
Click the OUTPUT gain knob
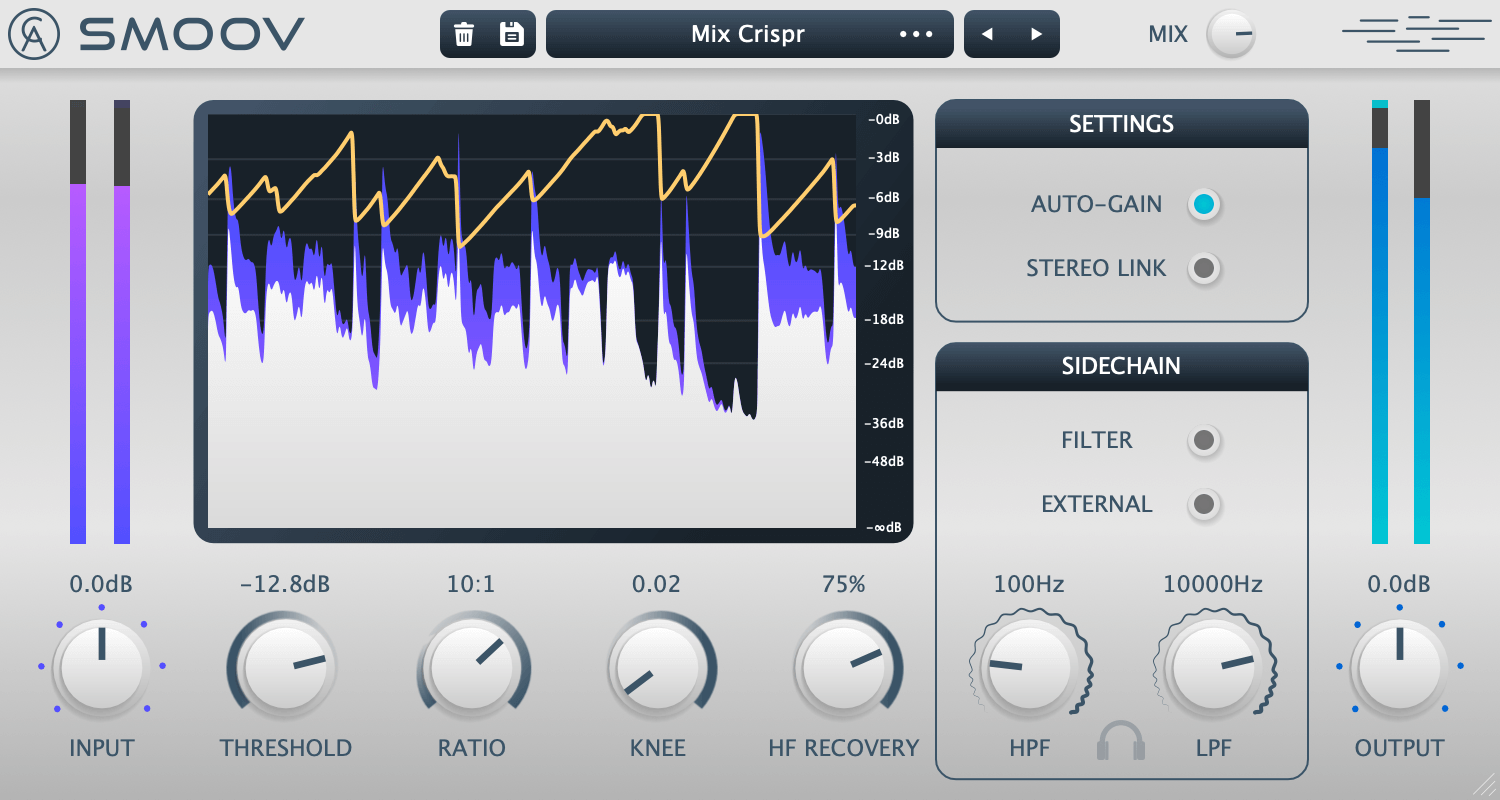pos(1398,666)
